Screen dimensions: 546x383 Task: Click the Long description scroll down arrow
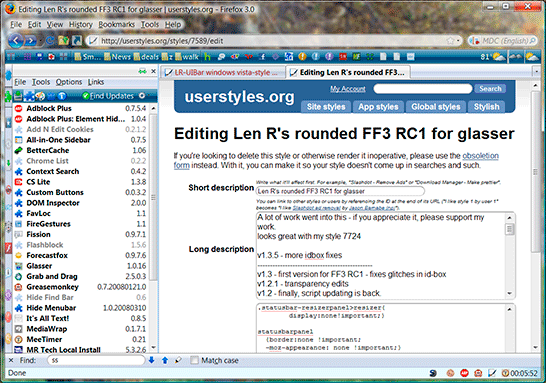point(509,294)
